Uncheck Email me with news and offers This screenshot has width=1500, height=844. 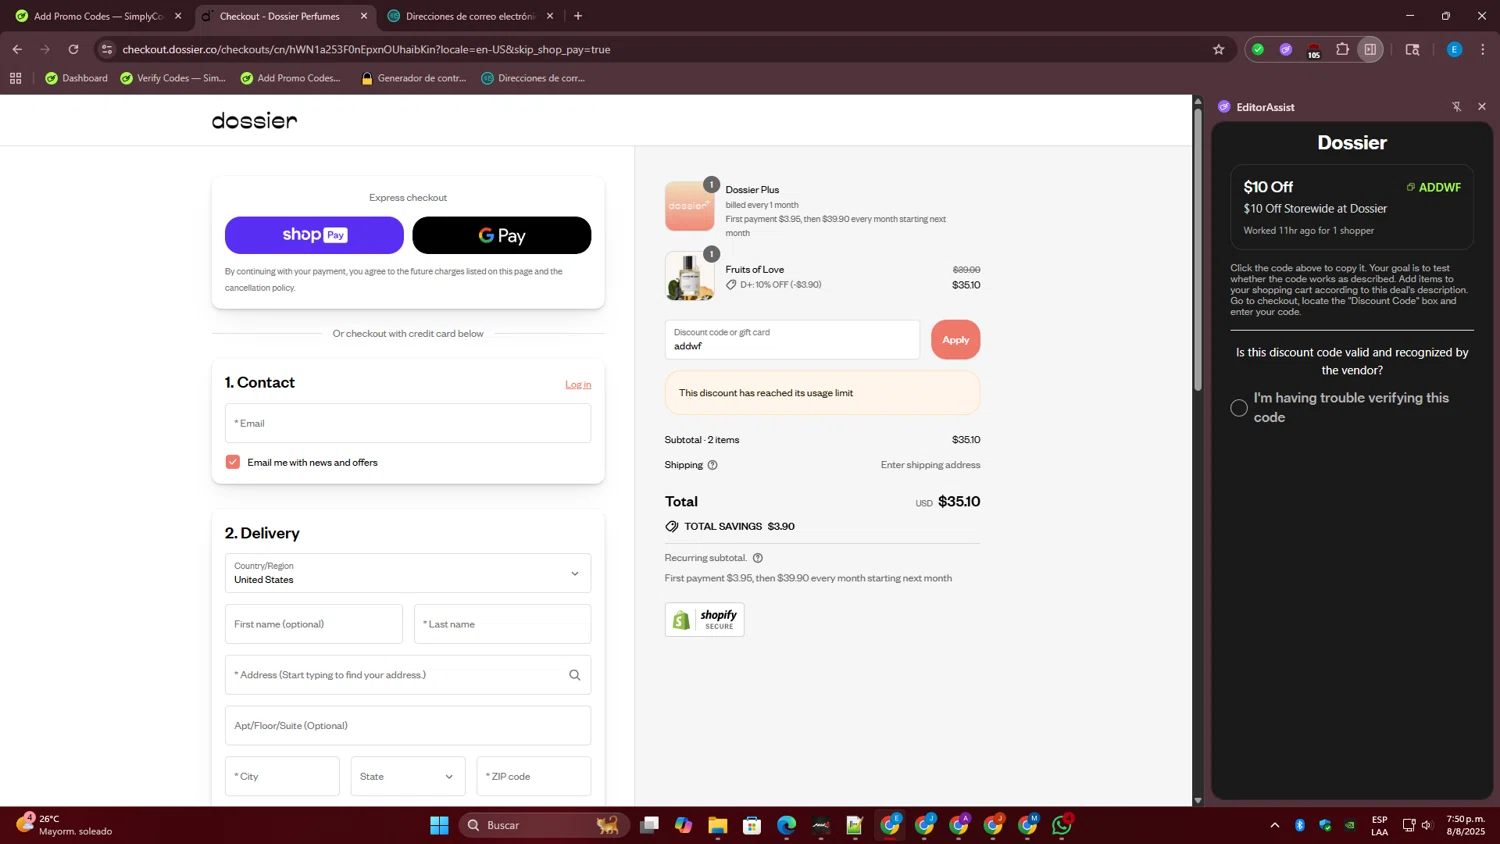coord(233,462)
